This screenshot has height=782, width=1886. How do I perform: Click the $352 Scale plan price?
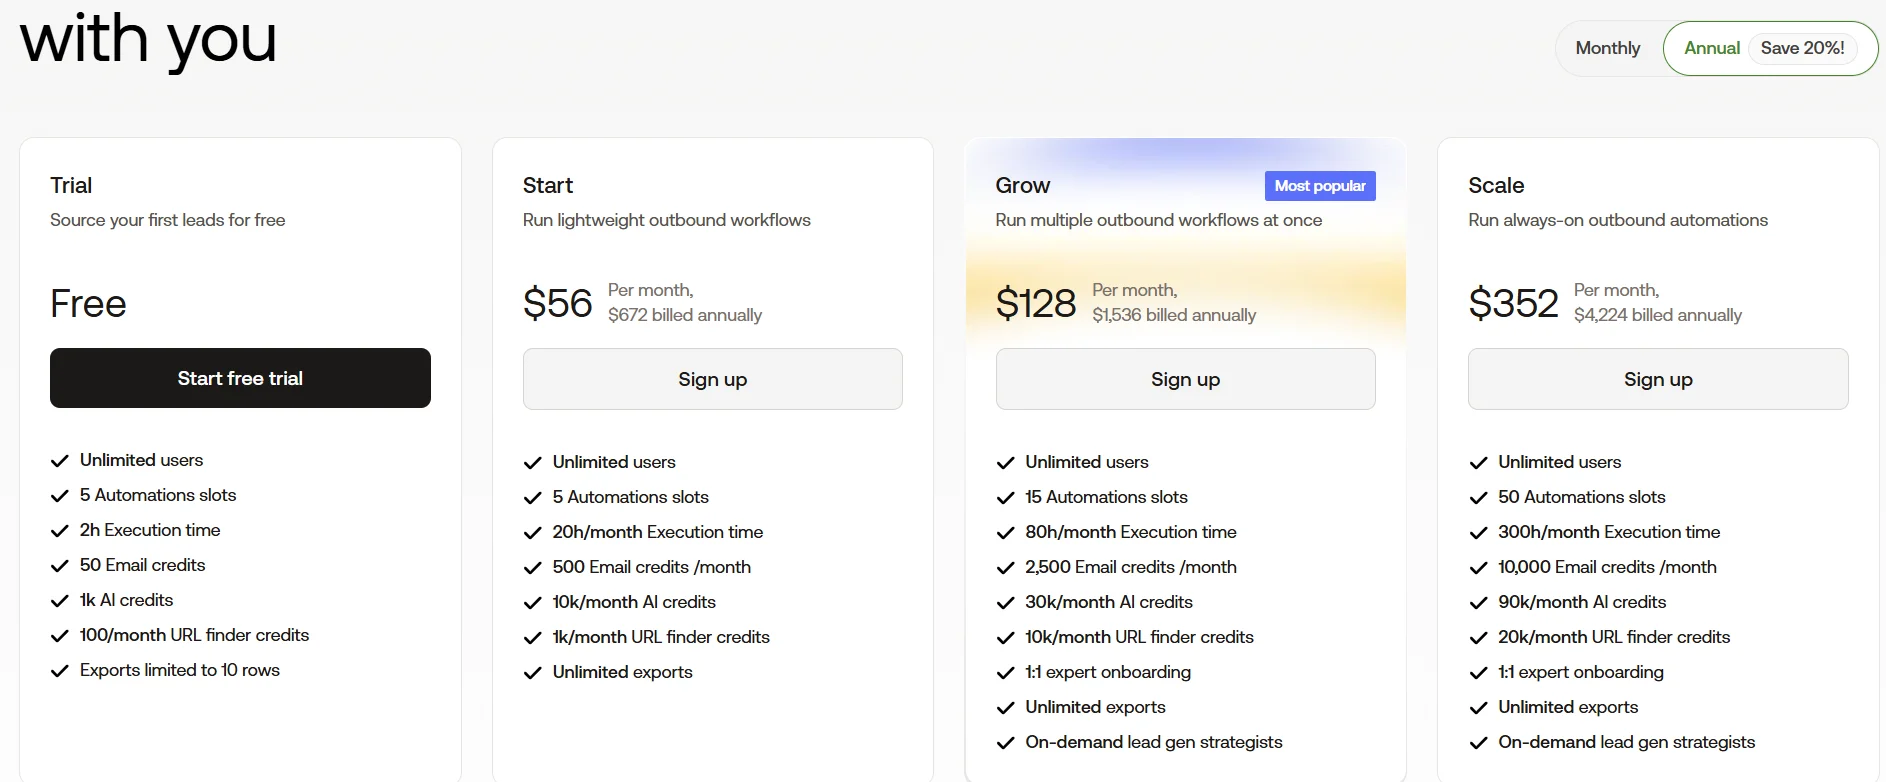[x=1512, y=303]
